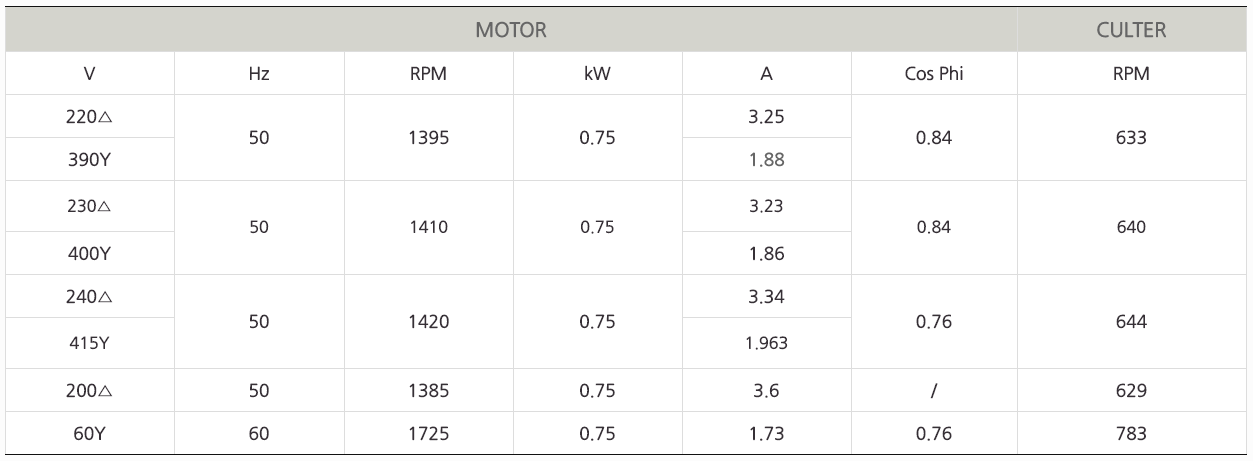Click the 1410 motor RPM cell
This screenshot has height=461, width=1253.
point(428,227)
